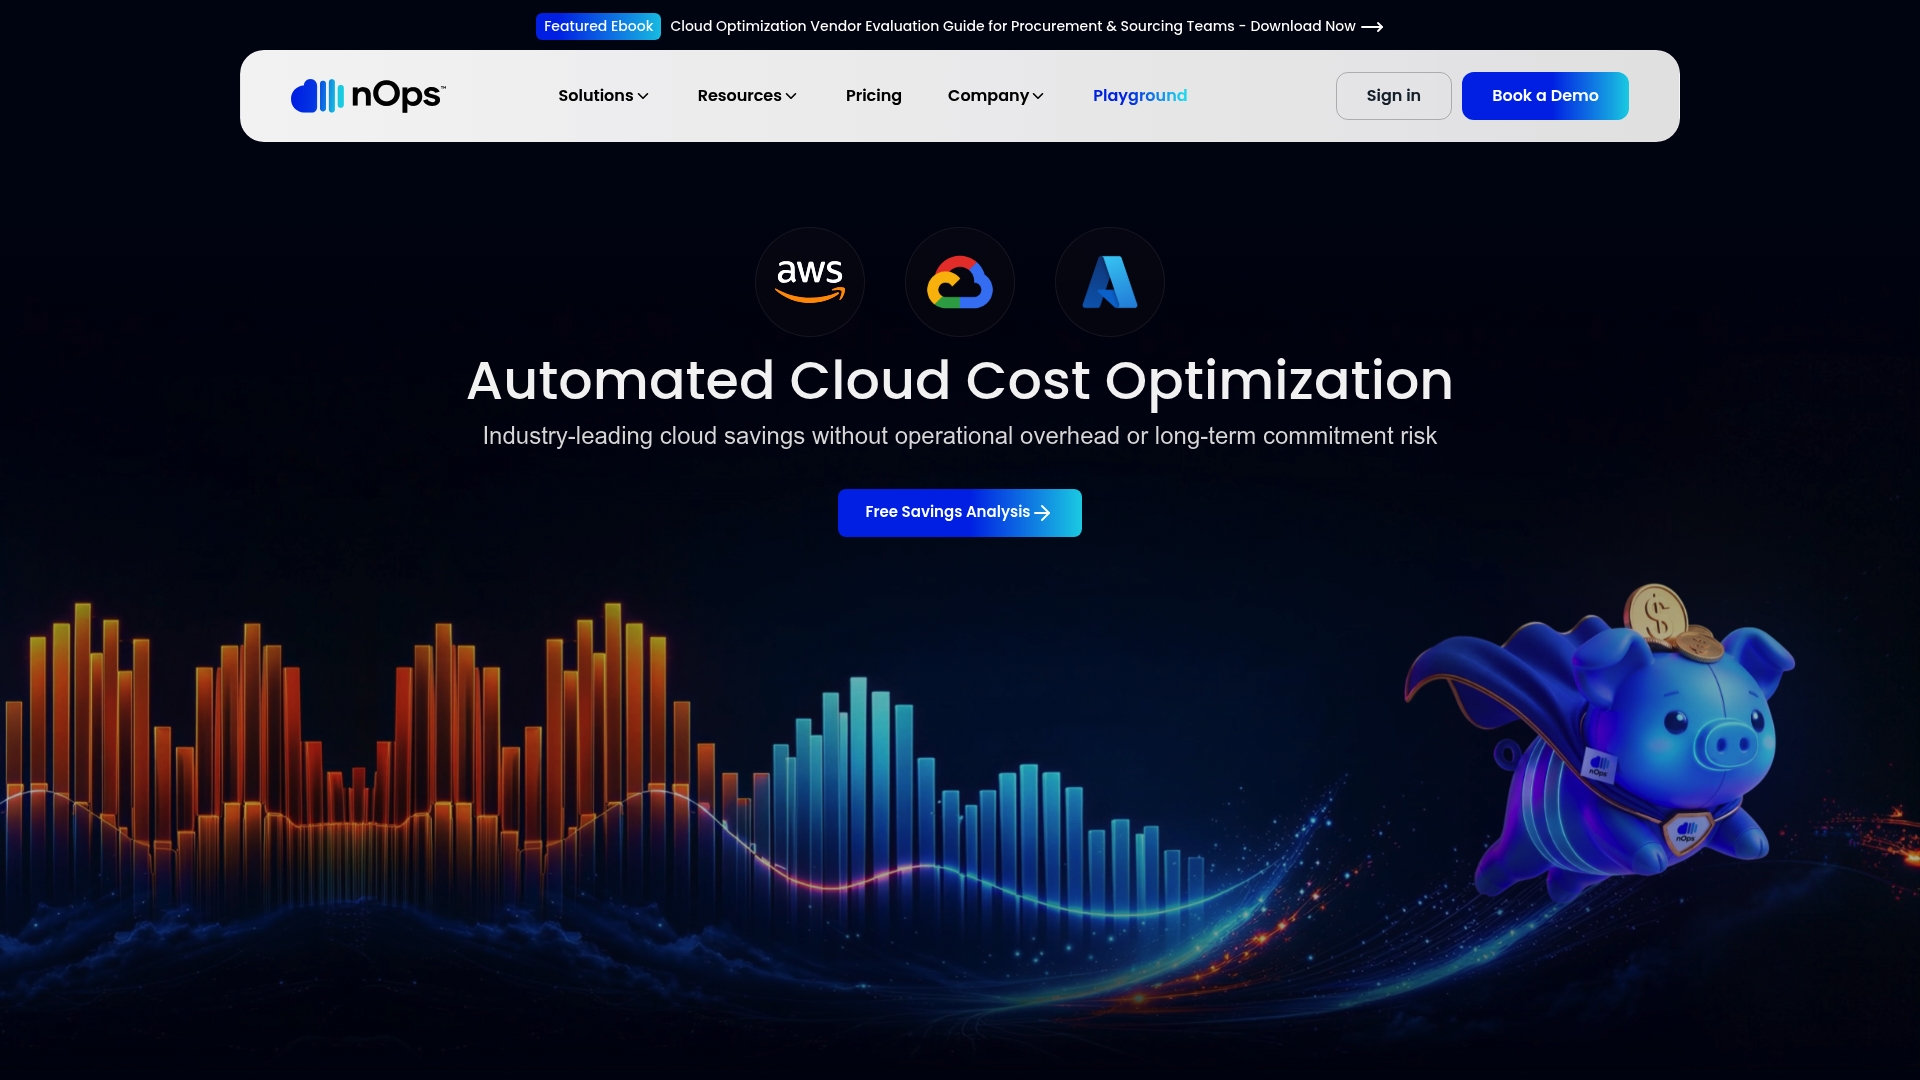Click arrow icon after Download Now
Screen dimensions: 1920x1080
1372,27
